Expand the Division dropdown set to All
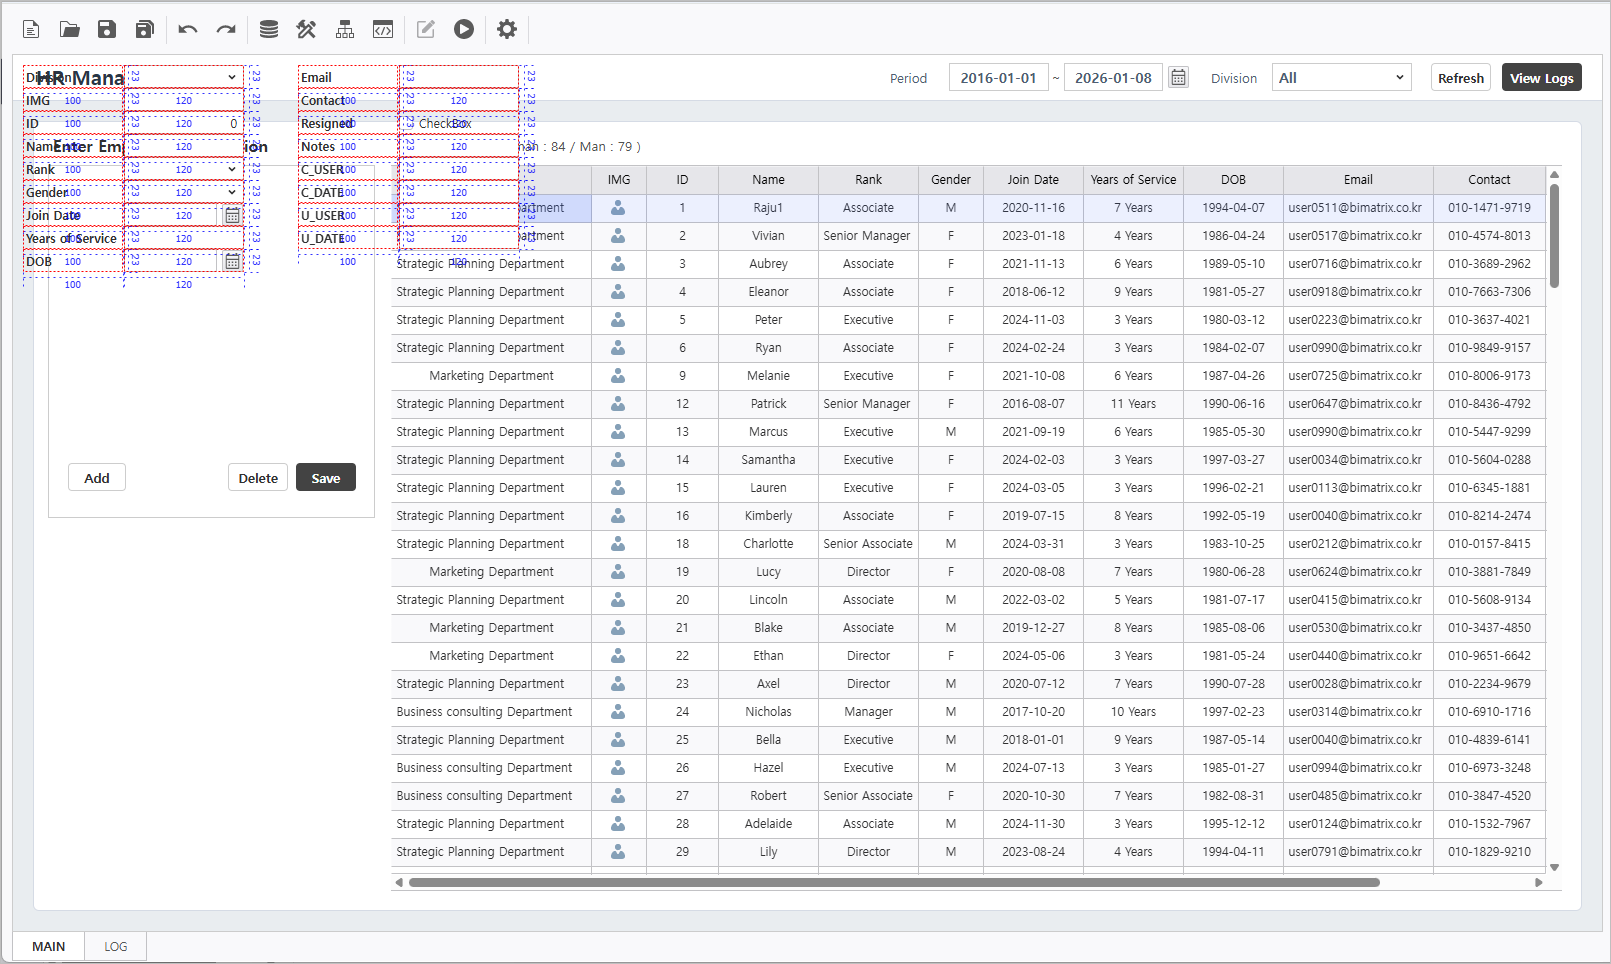Screen dimensions: 1611x964 1341,78
